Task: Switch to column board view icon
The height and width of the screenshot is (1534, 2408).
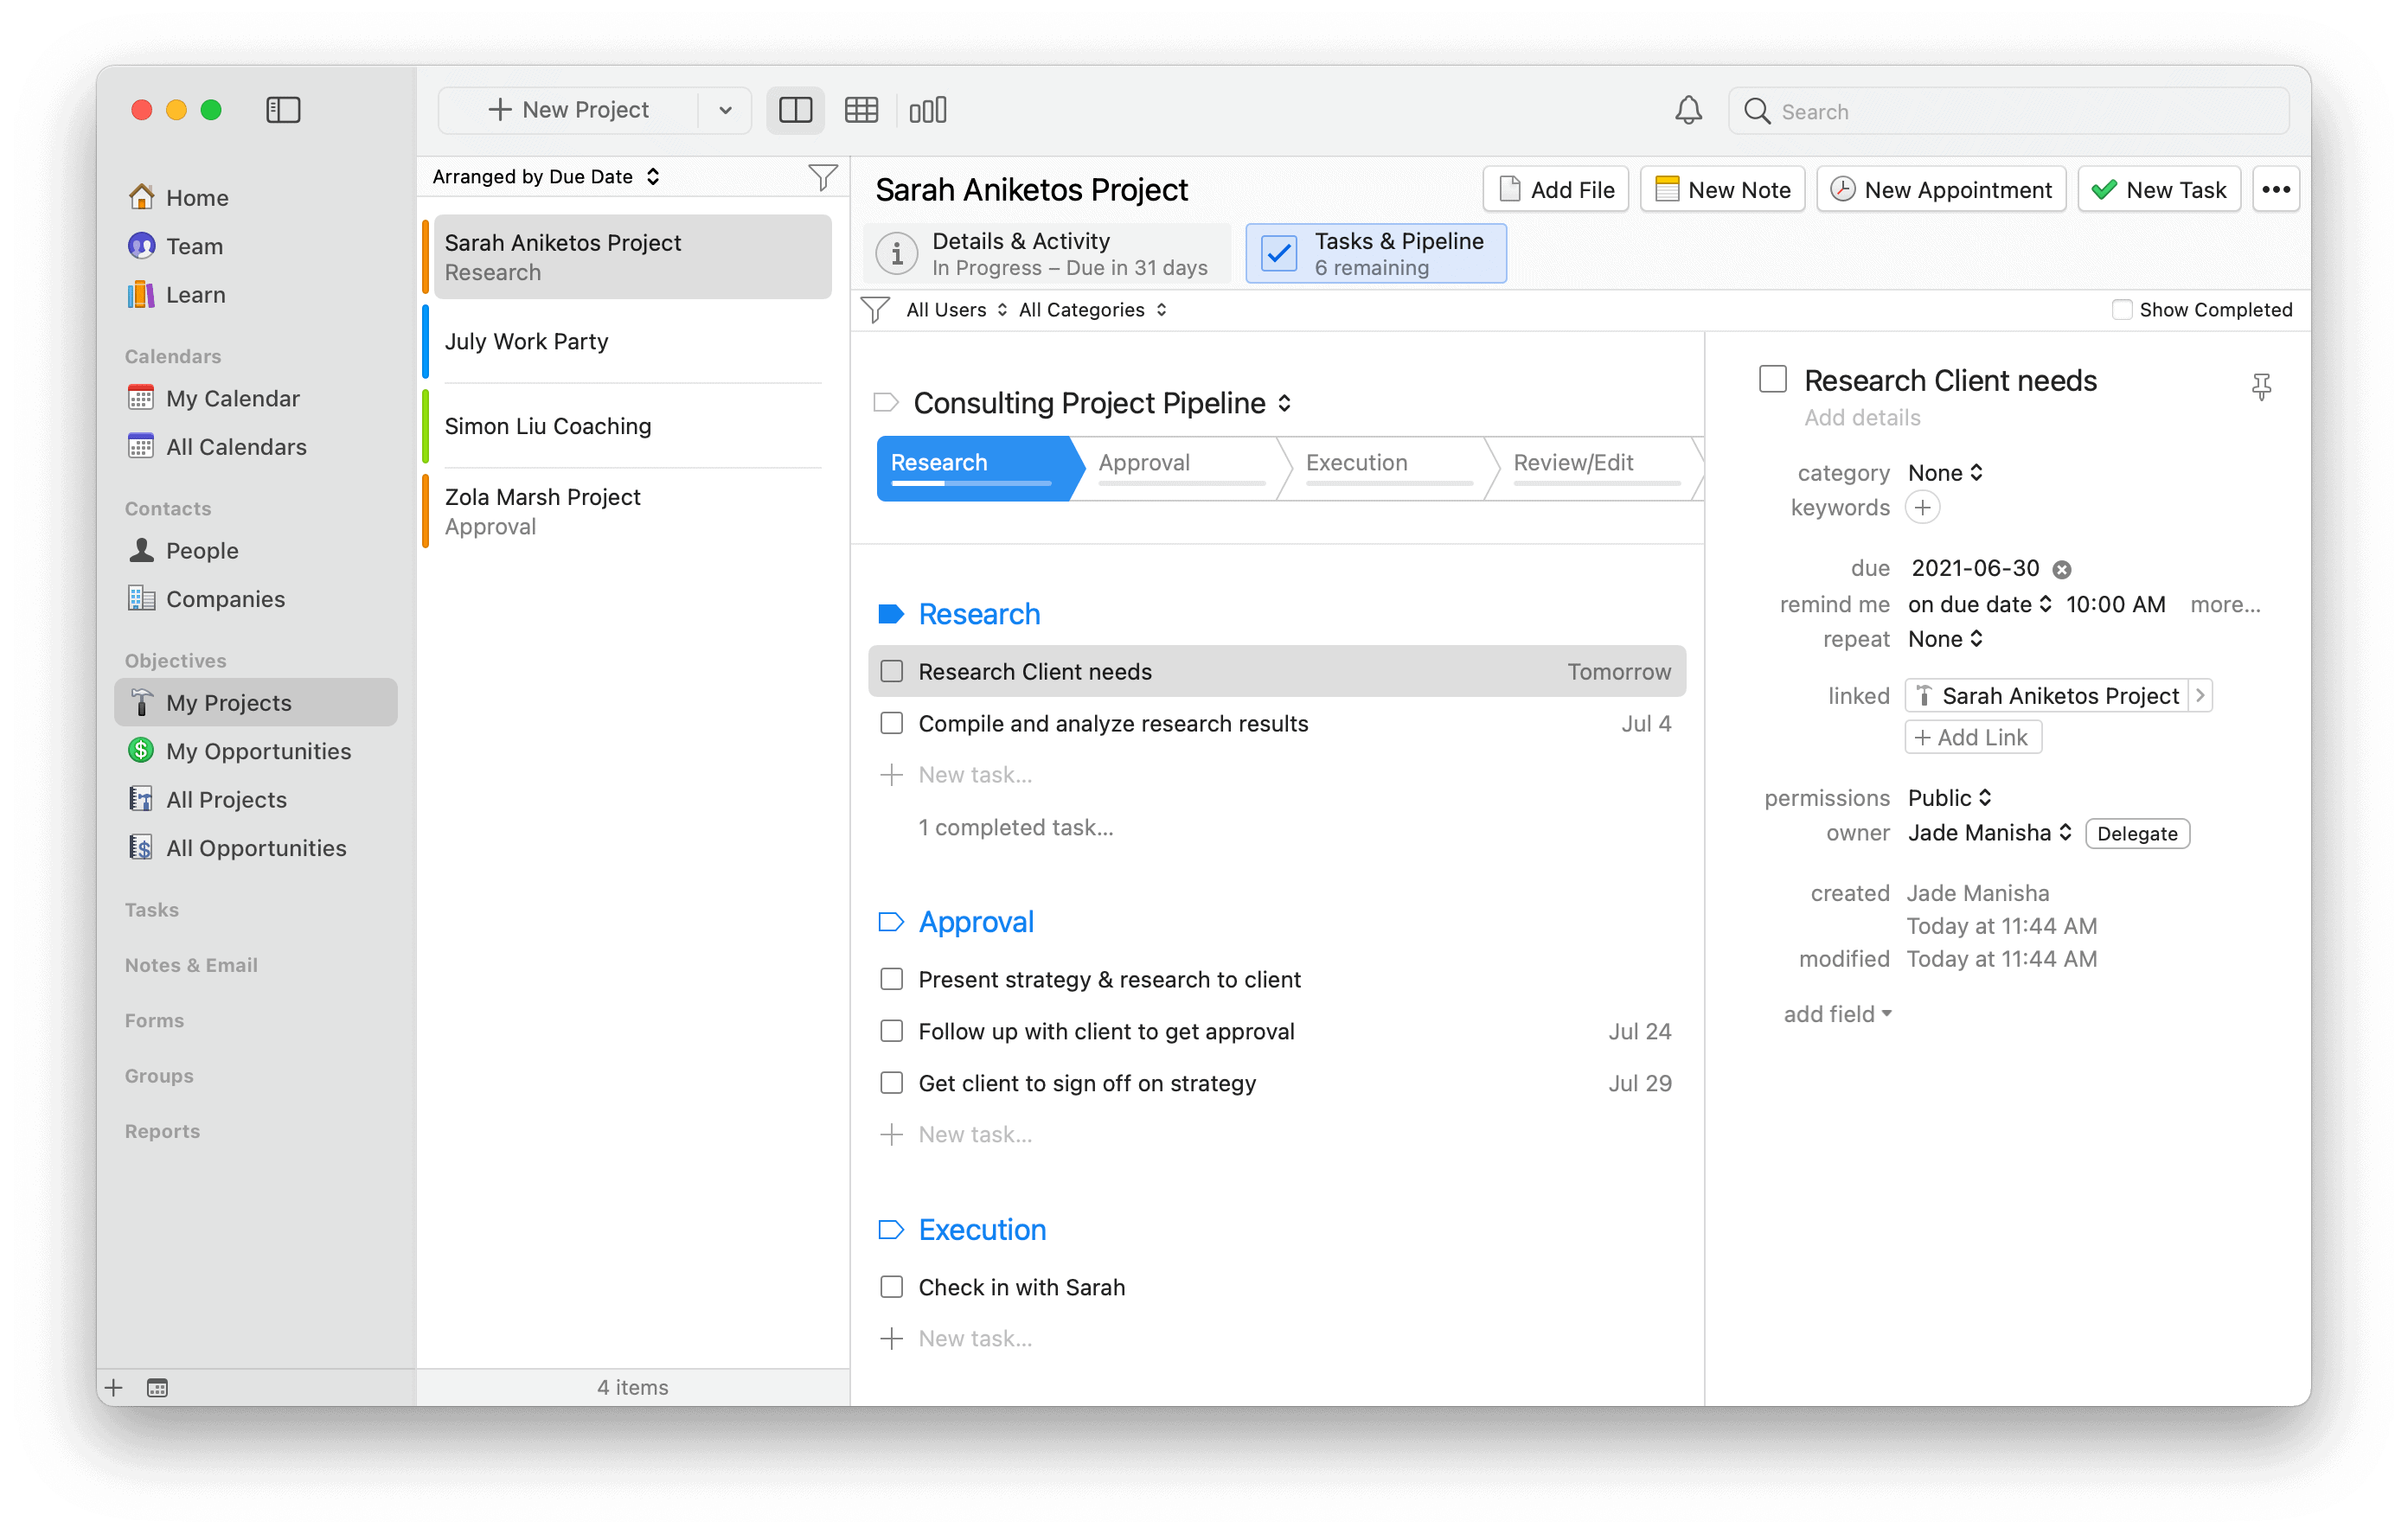Action: (927, 110)
